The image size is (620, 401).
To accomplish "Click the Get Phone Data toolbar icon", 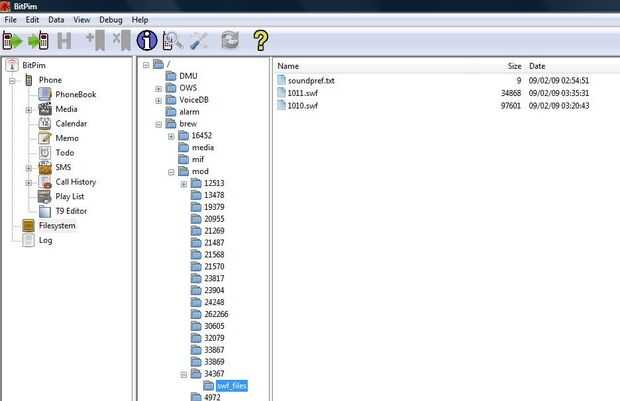I will [x=12, y=40].
